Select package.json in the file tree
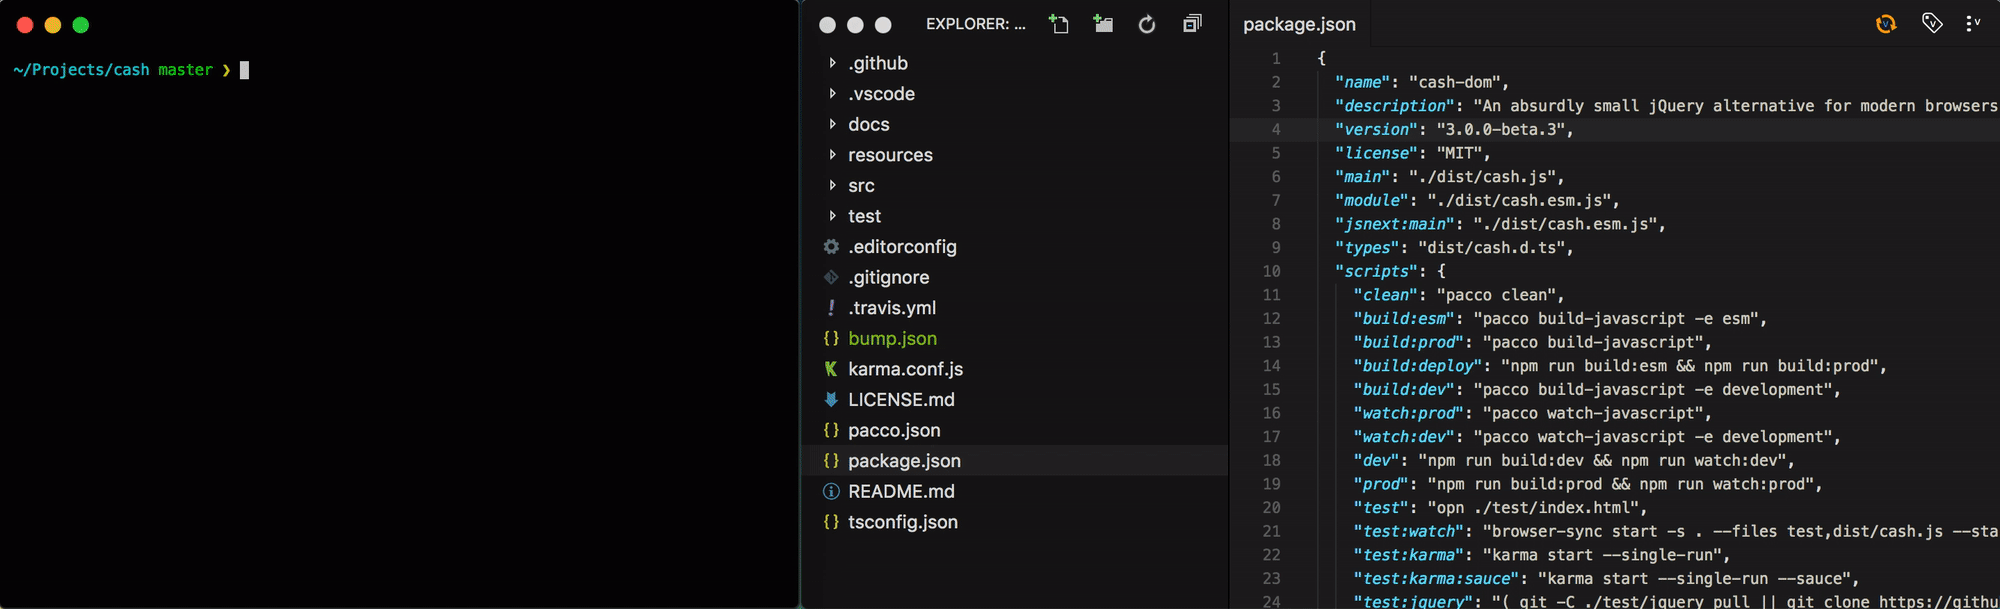Screen dimensions: 2000x609 (x=1015, y=461)
